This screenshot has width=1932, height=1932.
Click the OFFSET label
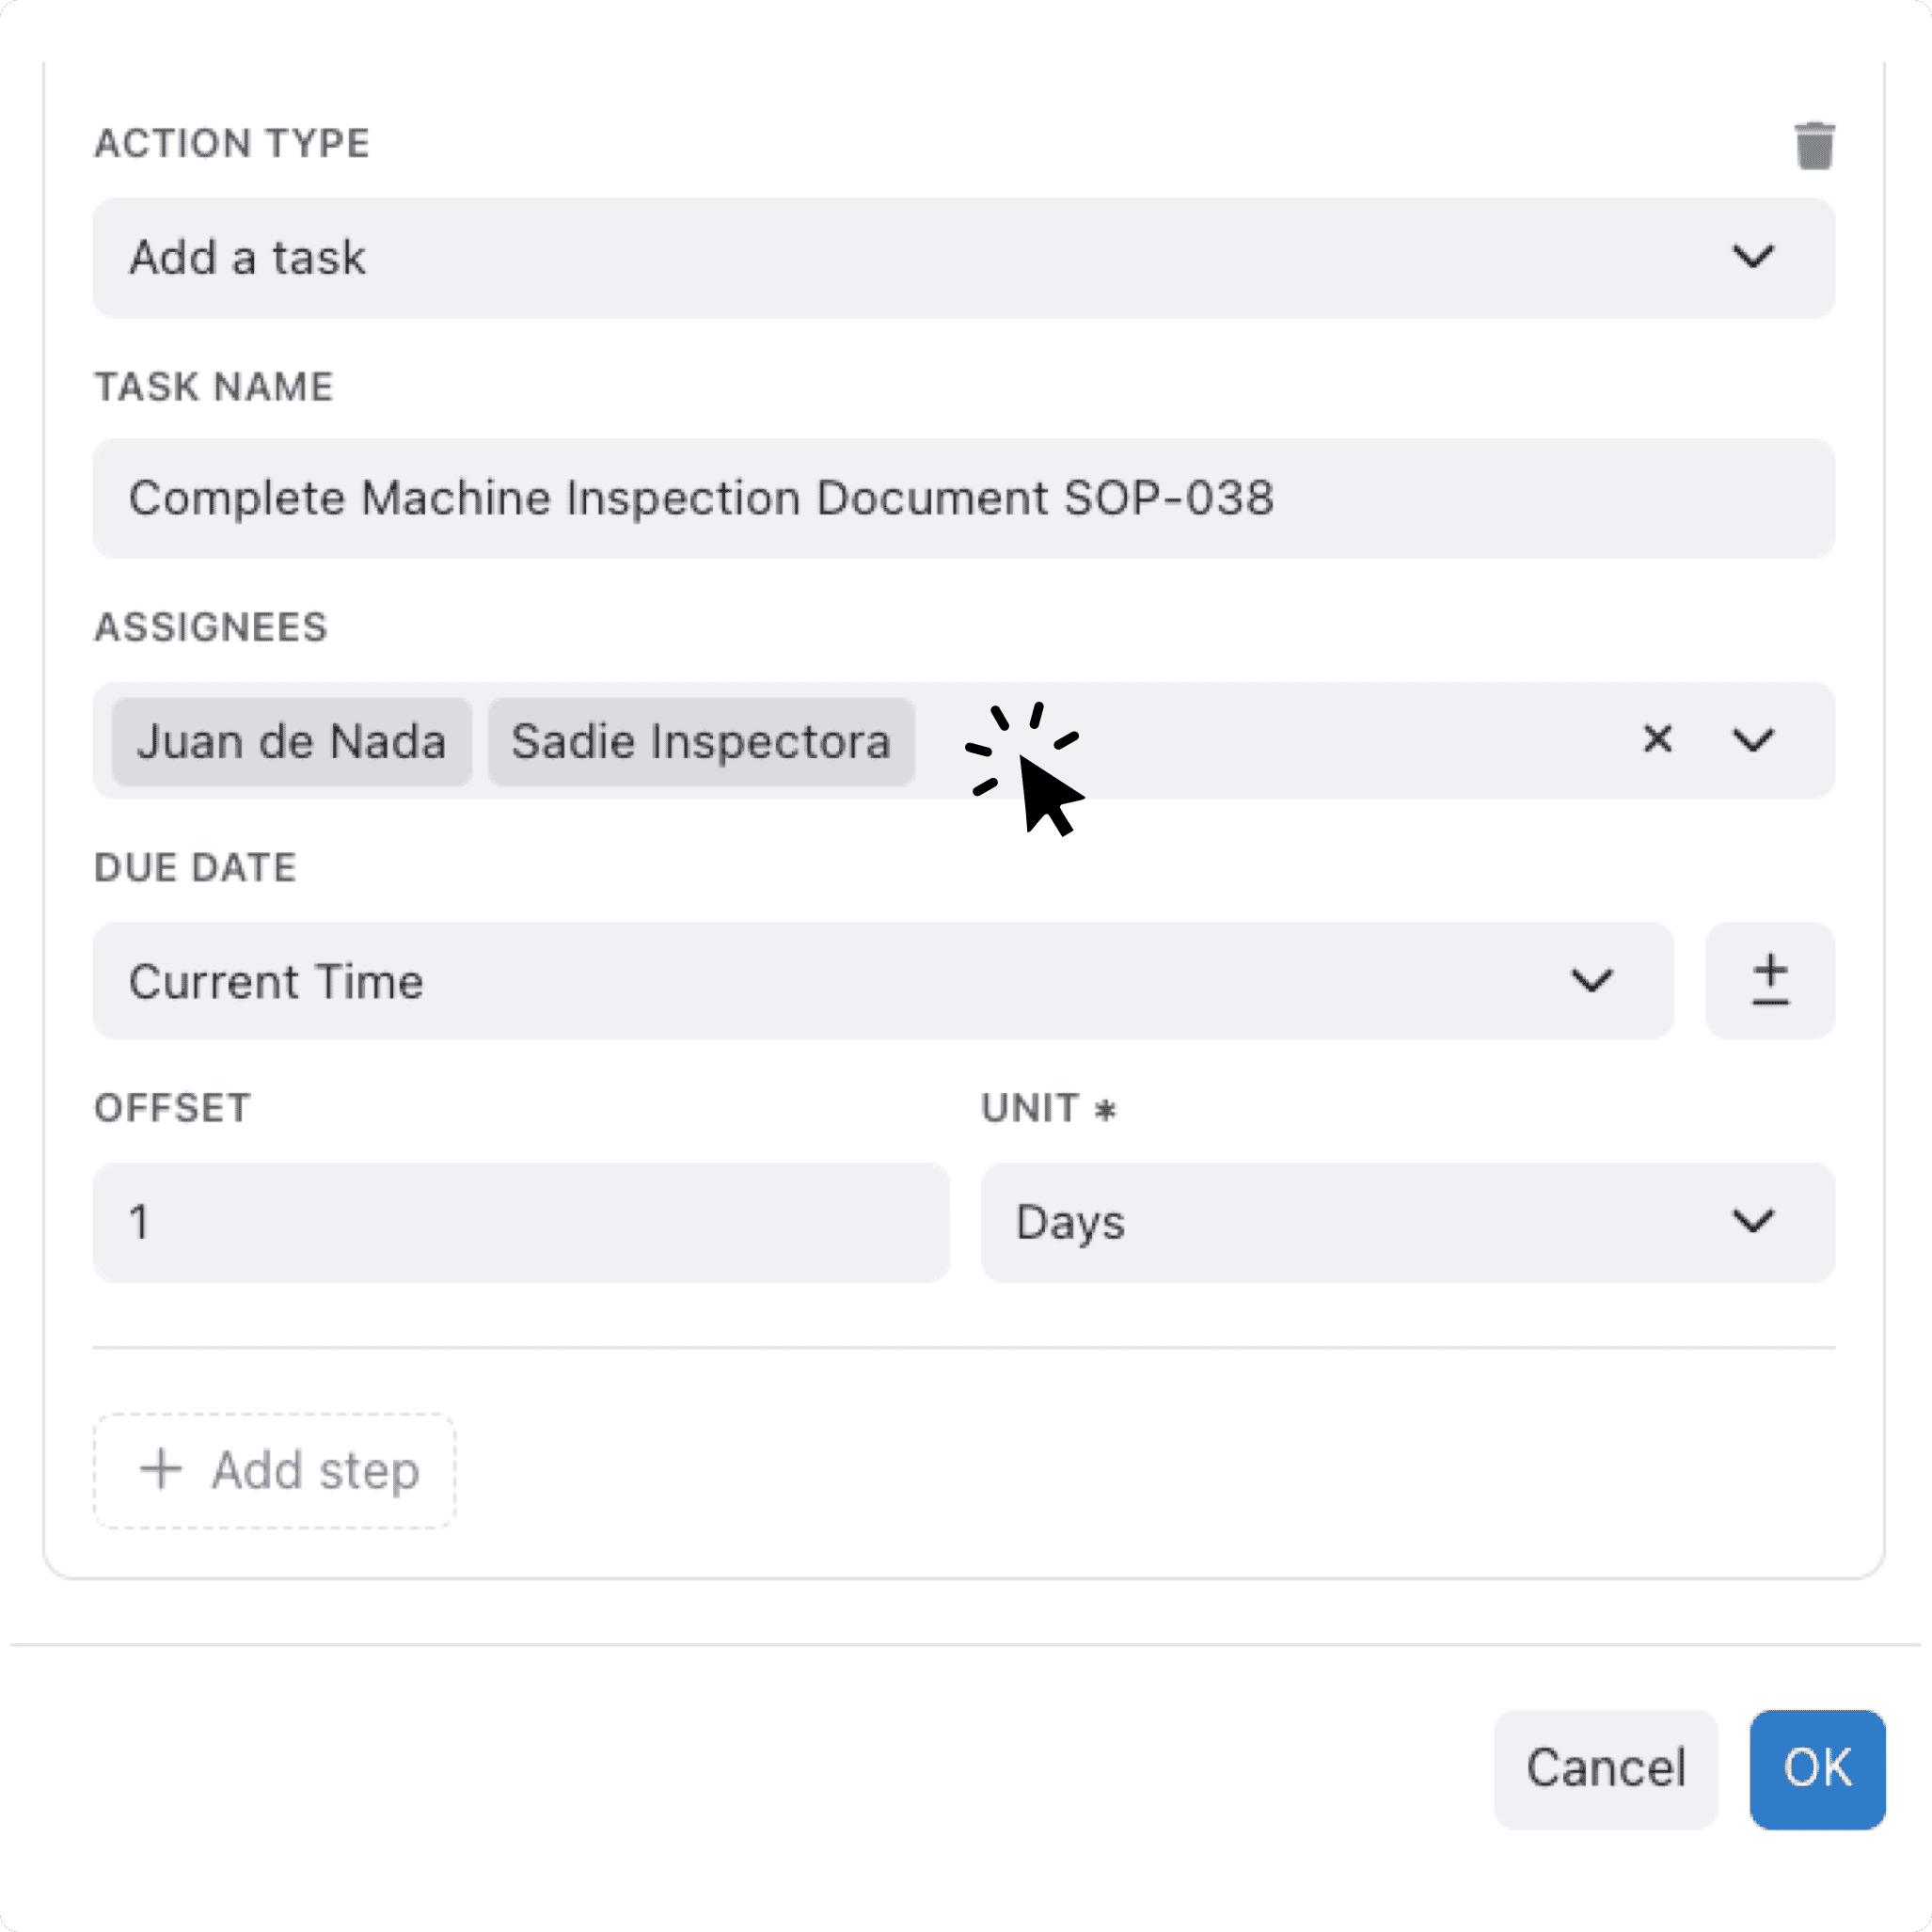click(x=172, y=1108)
